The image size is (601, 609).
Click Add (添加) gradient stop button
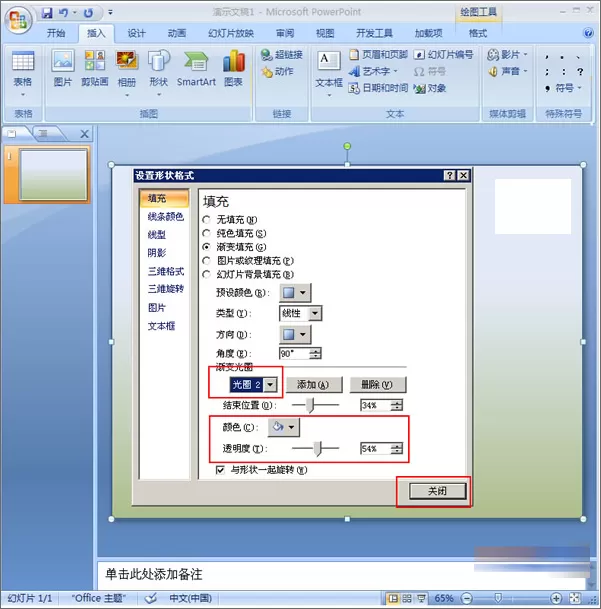coord(314,385)
